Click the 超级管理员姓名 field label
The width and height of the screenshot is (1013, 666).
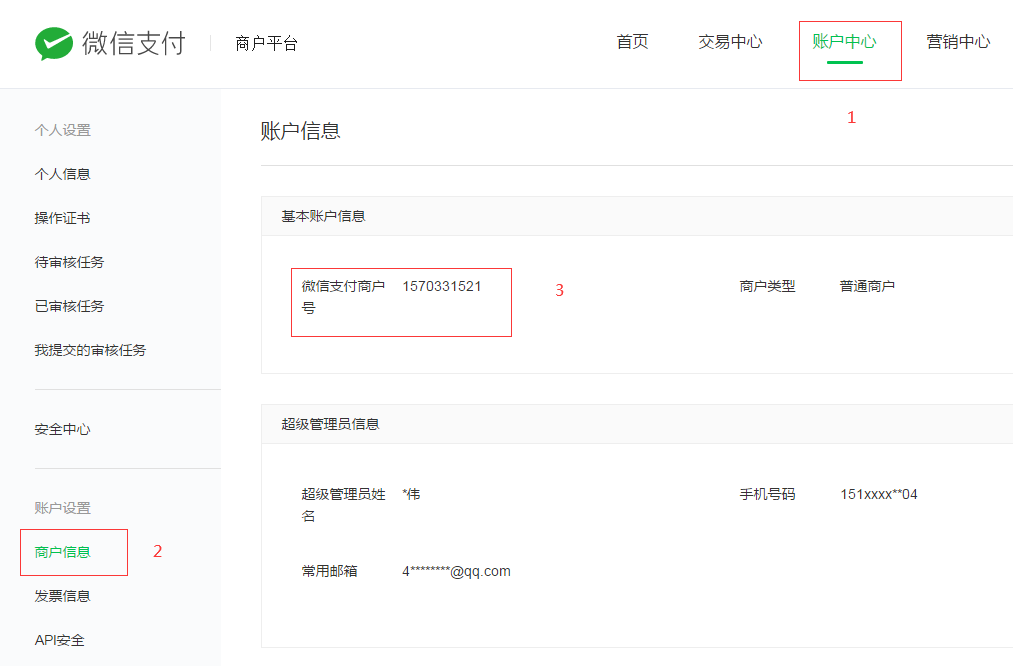click(x=344, y=505)
